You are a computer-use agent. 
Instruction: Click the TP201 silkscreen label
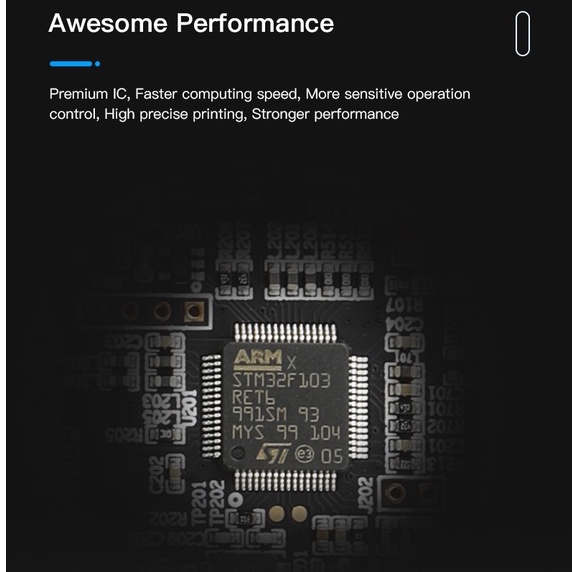click(x=199, y=504)
